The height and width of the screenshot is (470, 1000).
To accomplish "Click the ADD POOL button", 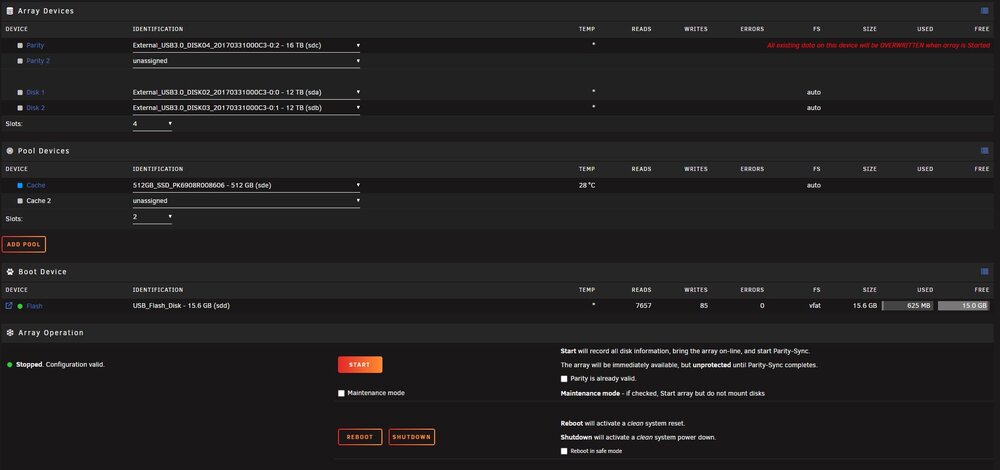I will 24,245.
